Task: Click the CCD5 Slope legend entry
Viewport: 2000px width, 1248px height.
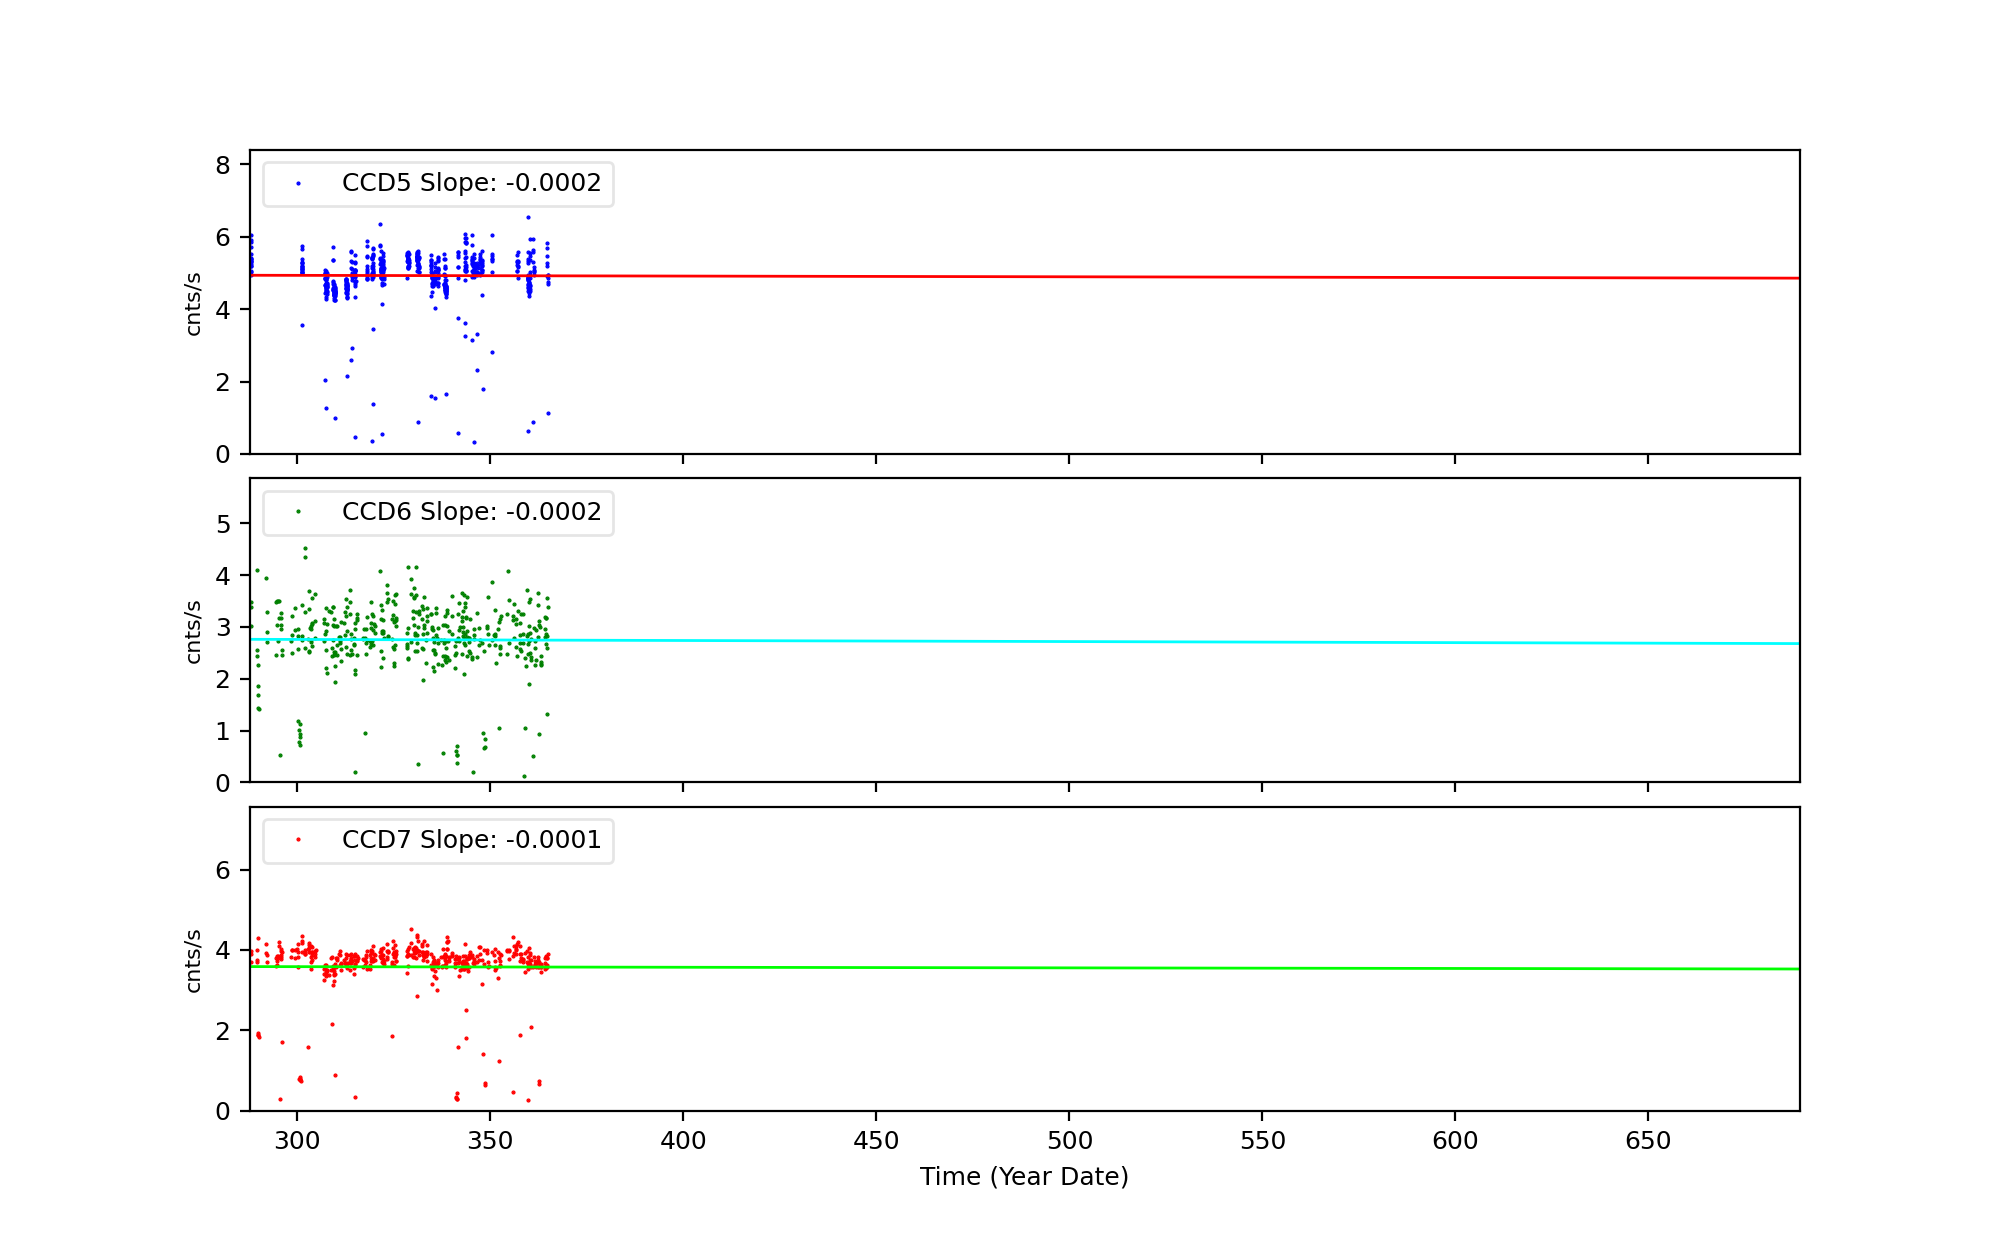Action: (x=471, y=183)
